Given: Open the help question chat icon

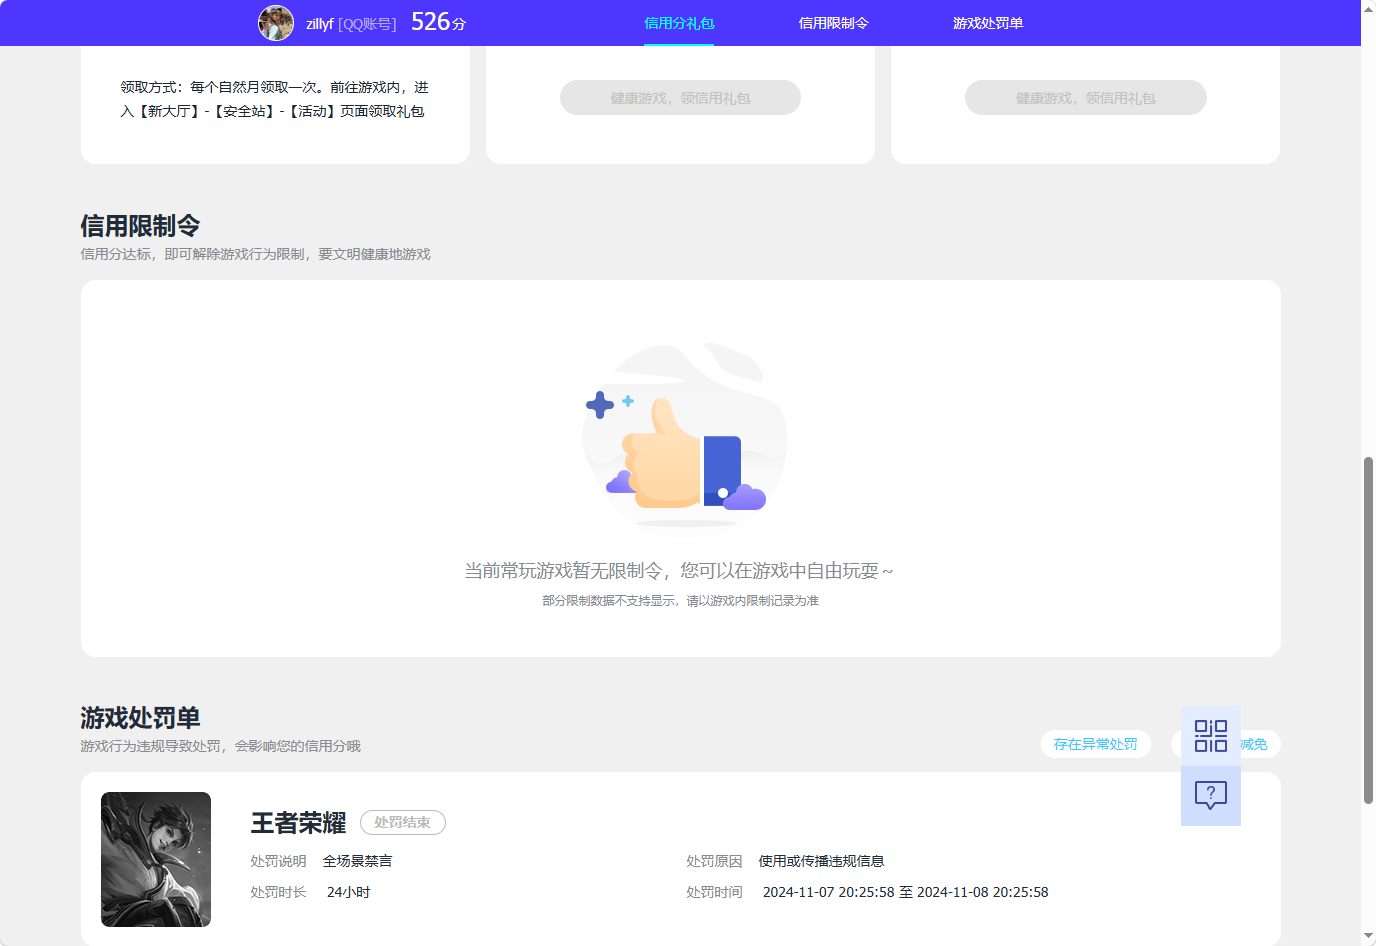Looking at the screenshot, I should point(1210,796).
